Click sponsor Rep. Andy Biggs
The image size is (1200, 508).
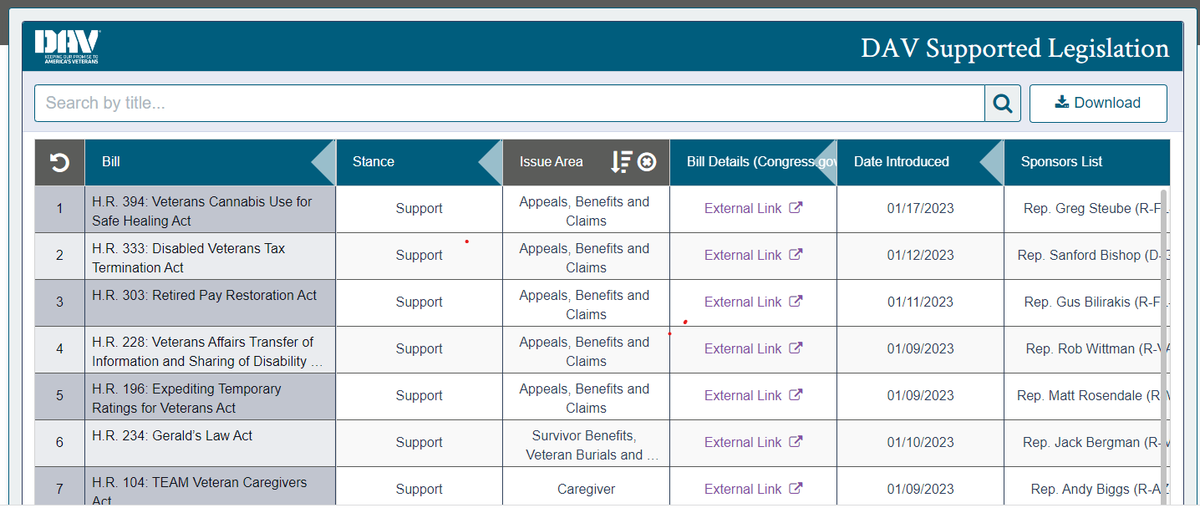[x=1098, y=489]
